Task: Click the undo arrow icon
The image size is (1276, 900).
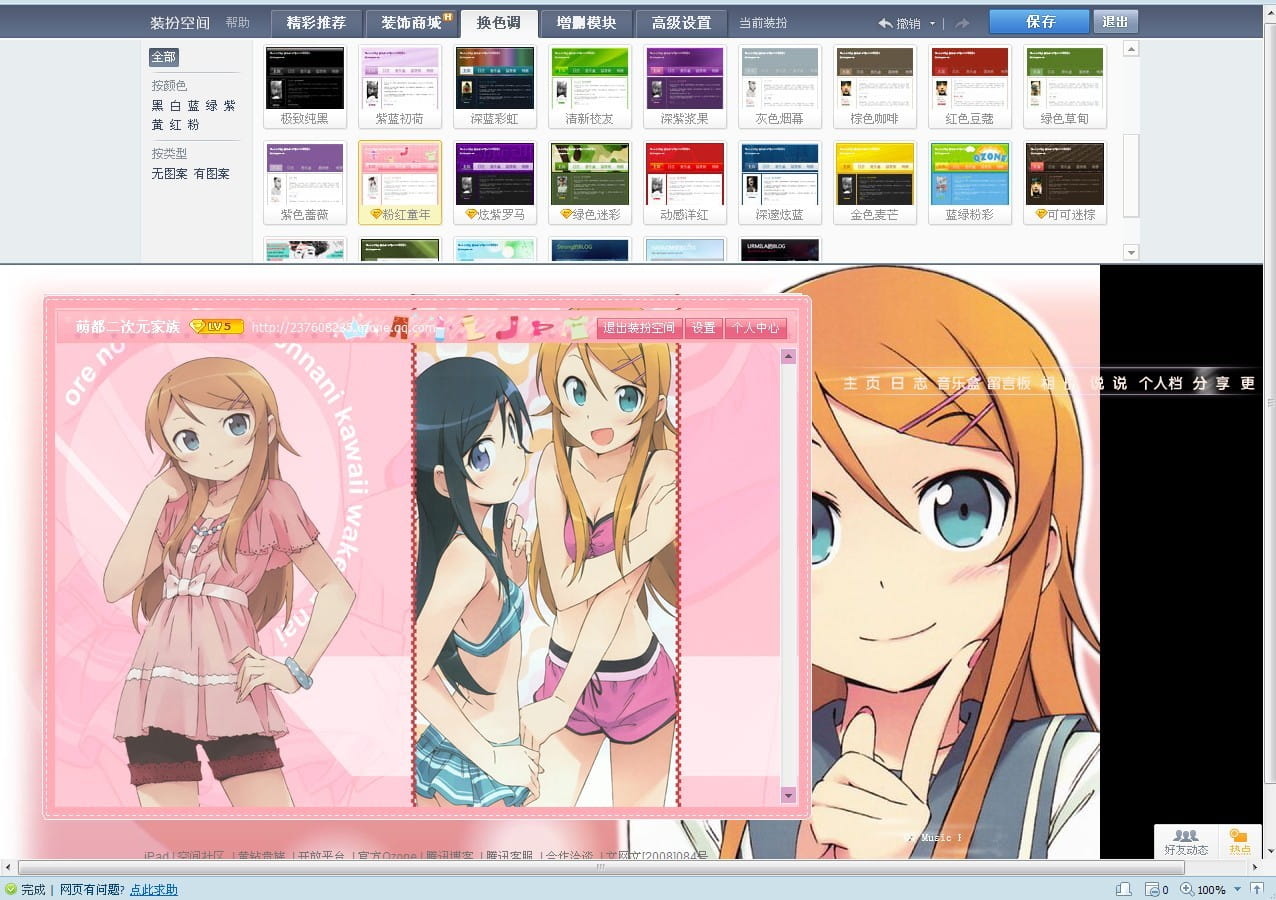Action: coord(886,23)
